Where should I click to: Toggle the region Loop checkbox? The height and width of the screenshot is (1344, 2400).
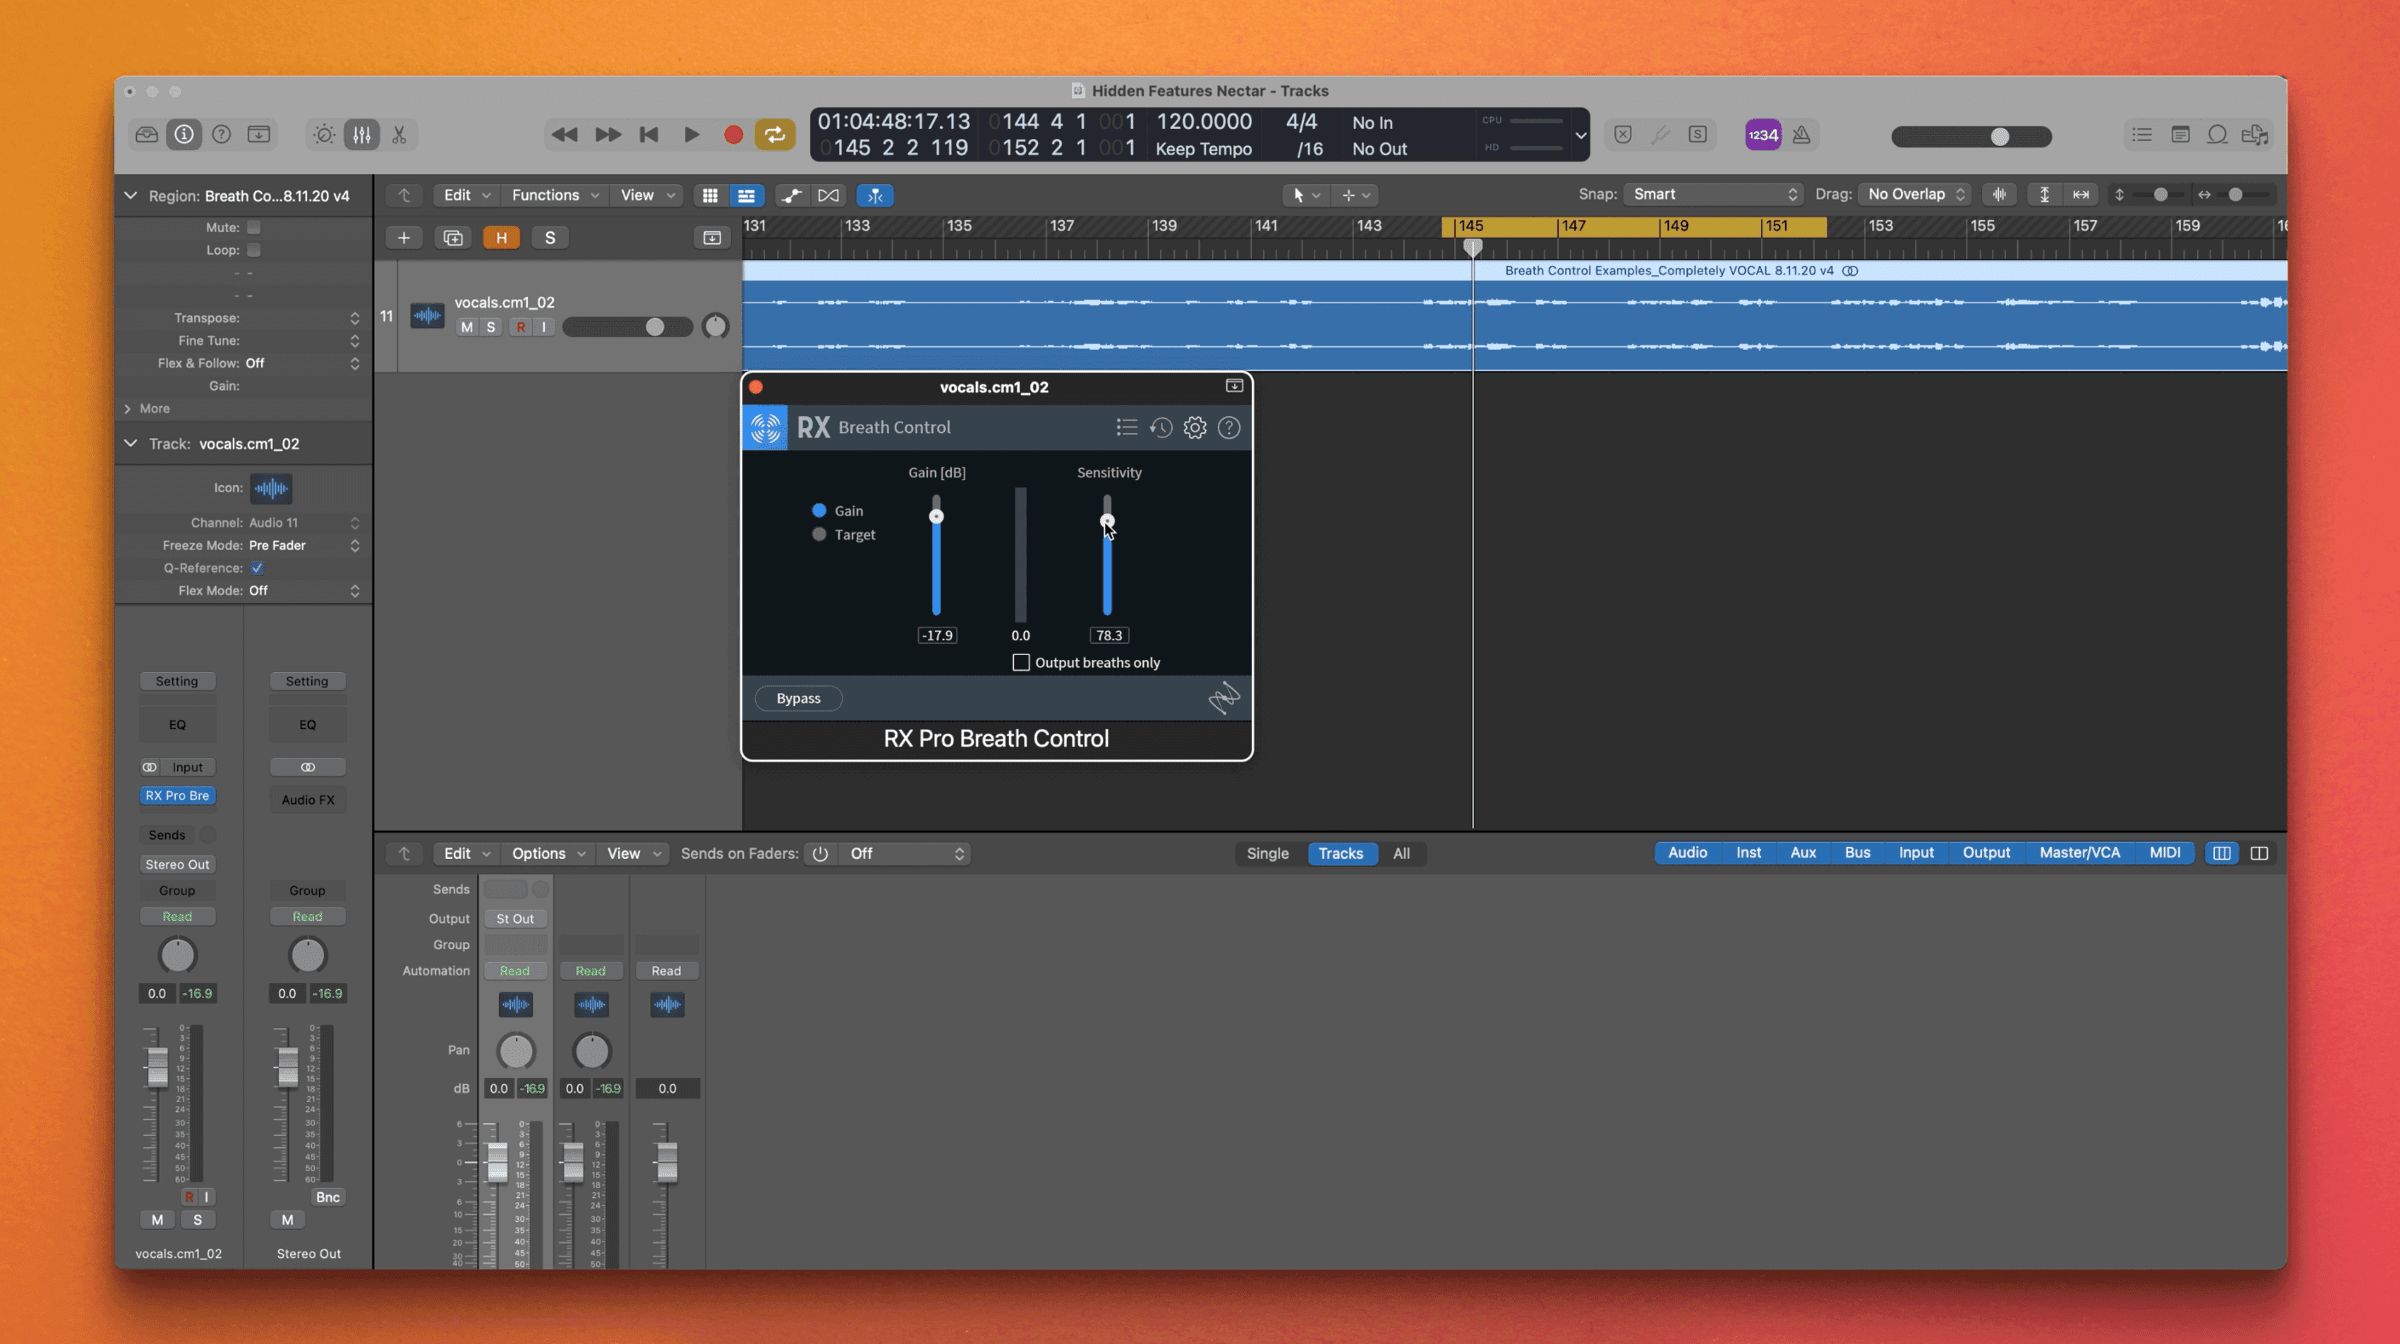(254, 250)
